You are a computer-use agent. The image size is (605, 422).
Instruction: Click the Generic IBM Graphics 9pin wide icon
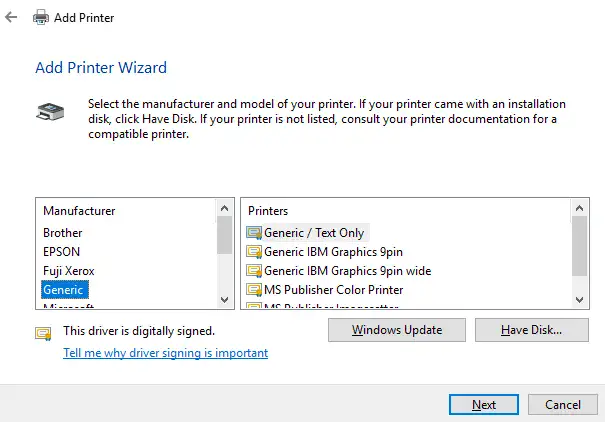[254, 271]
